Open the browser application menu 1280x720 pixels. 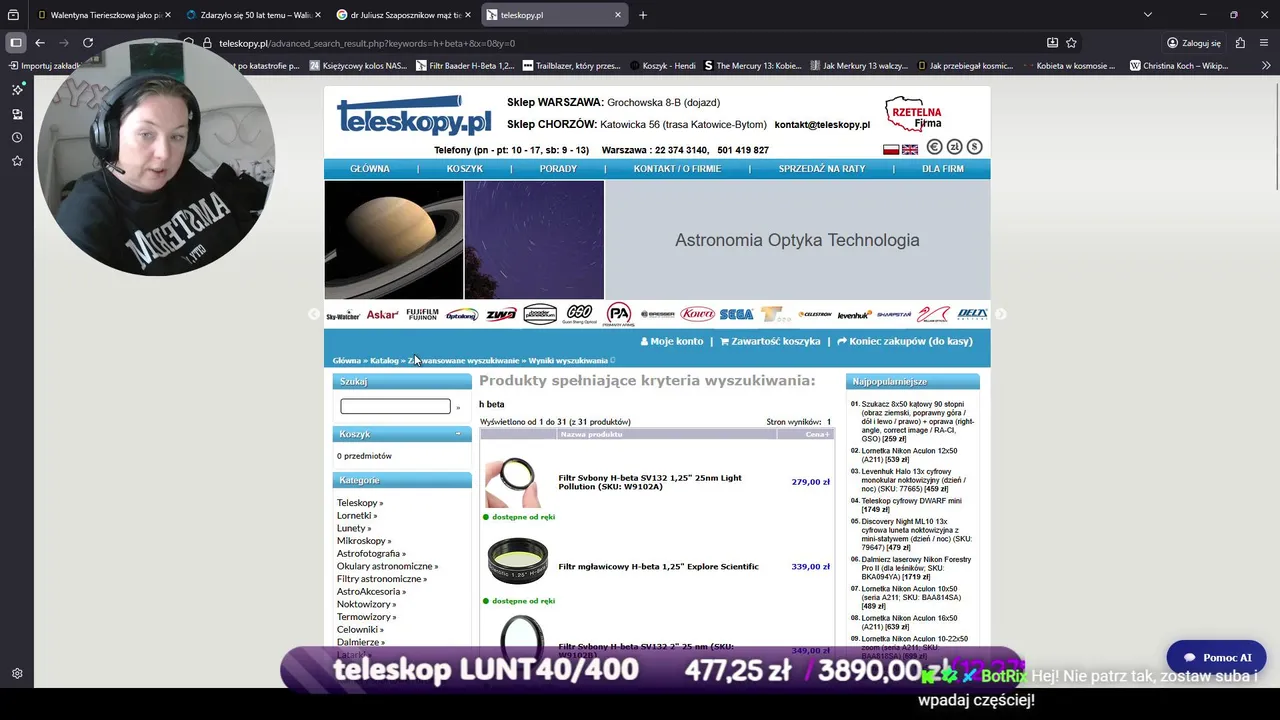point(1265,43)
